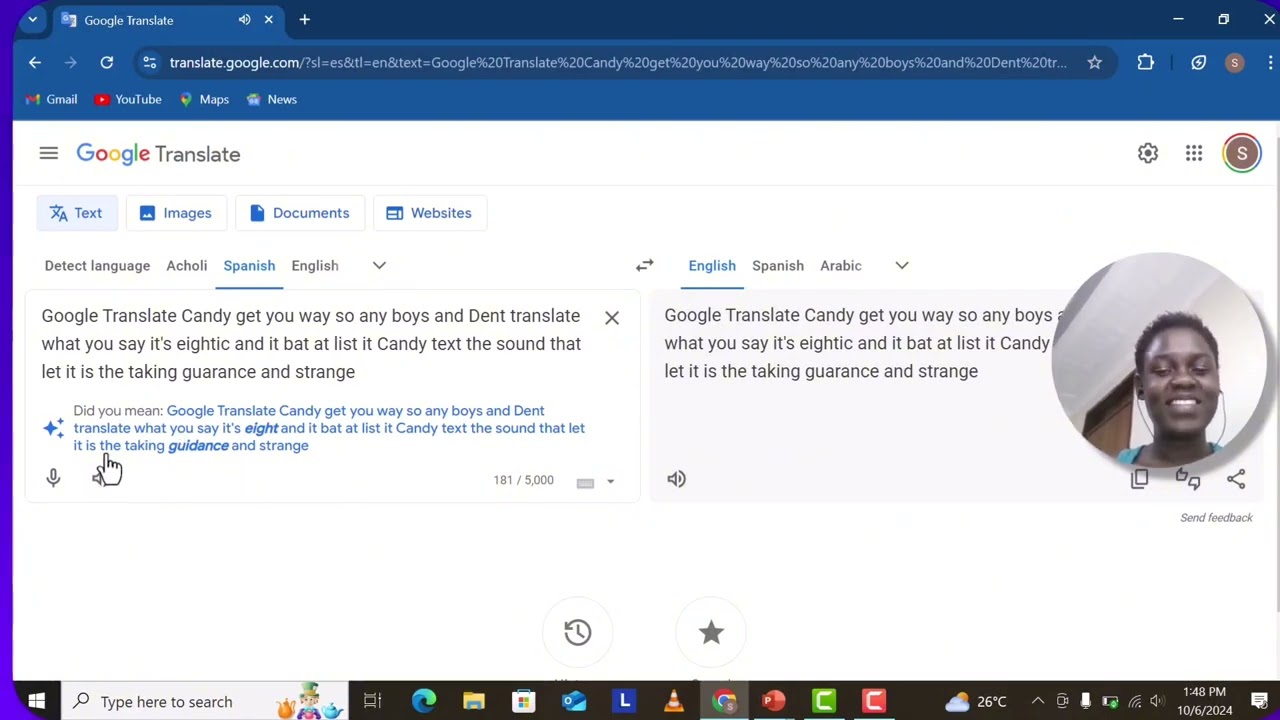
Task: Open Chrome extensions puzzle icon
Action: pyautogui.click(x=1146, y=62)
